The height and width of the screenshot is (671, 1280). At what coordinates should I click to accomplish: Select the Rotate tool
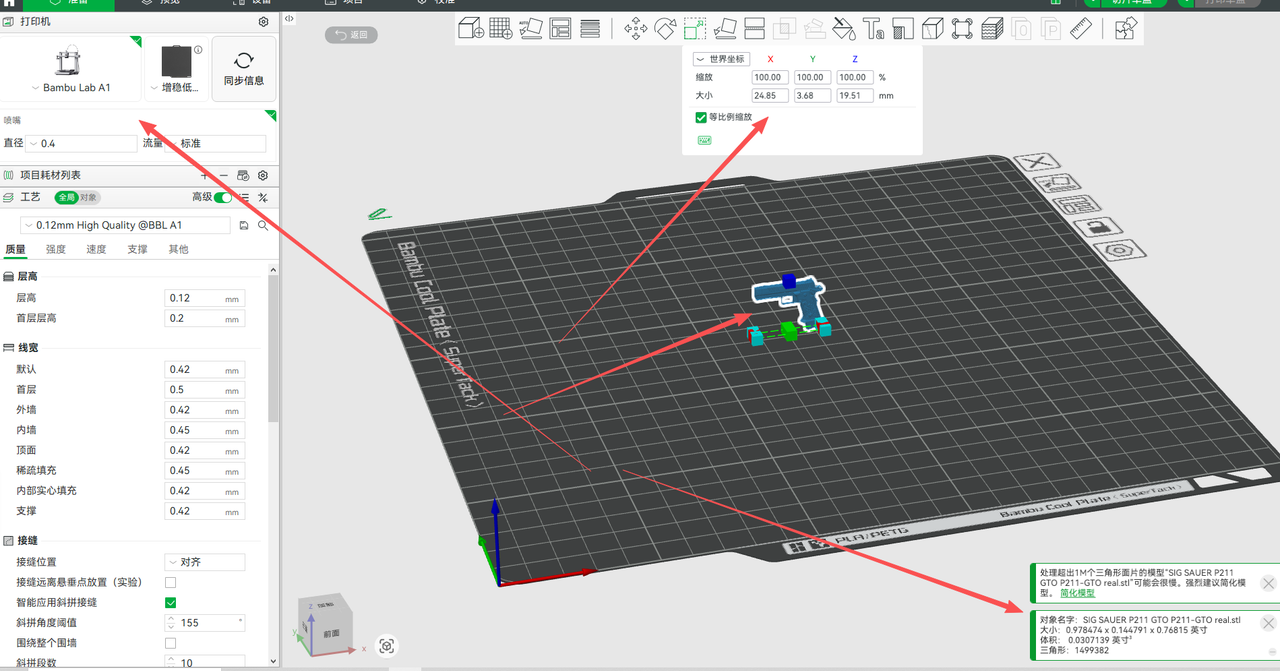click(665, 29)
